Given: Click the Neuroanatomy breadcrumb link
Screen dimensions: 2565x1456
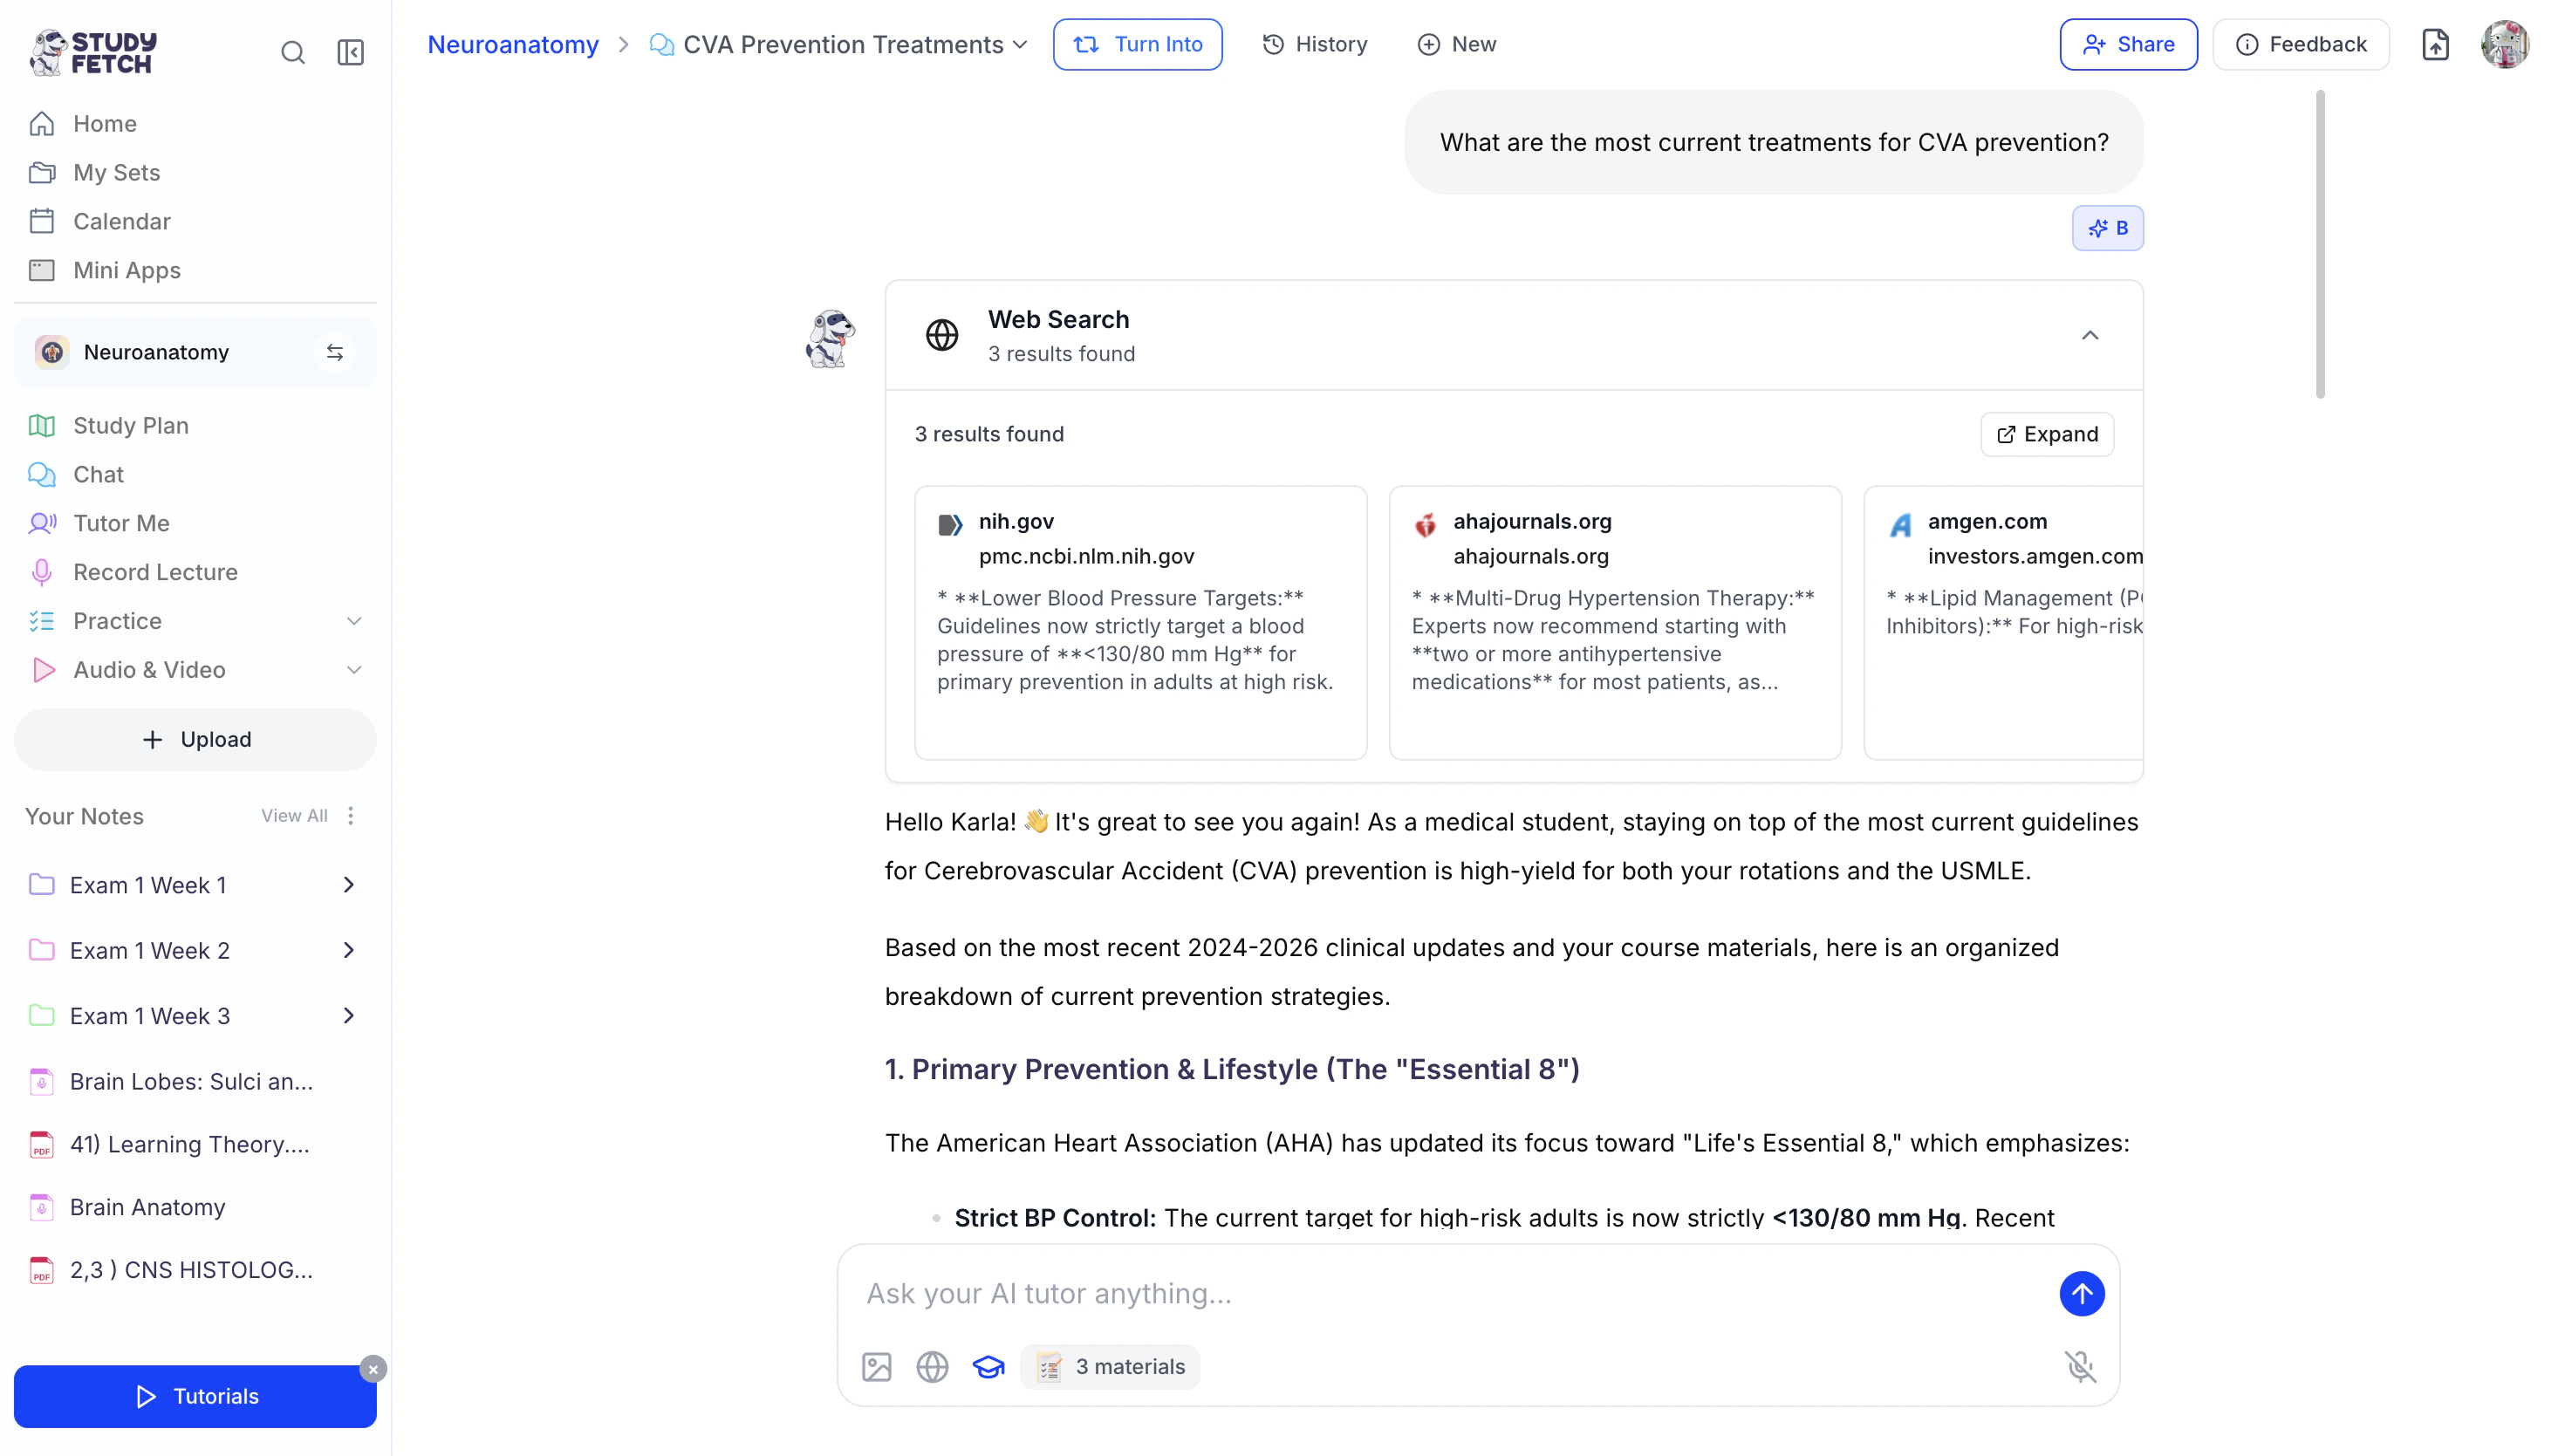Looking at the screenshot, I should click(512, 44).
